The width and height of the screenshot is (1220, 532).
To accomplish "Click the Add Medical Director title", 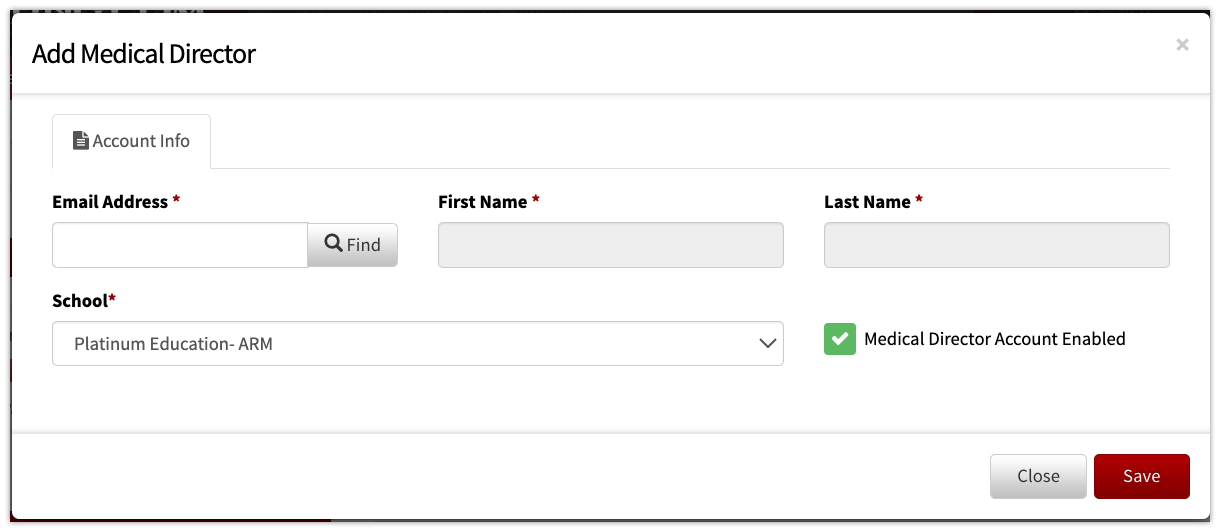I will coord(144,53).
